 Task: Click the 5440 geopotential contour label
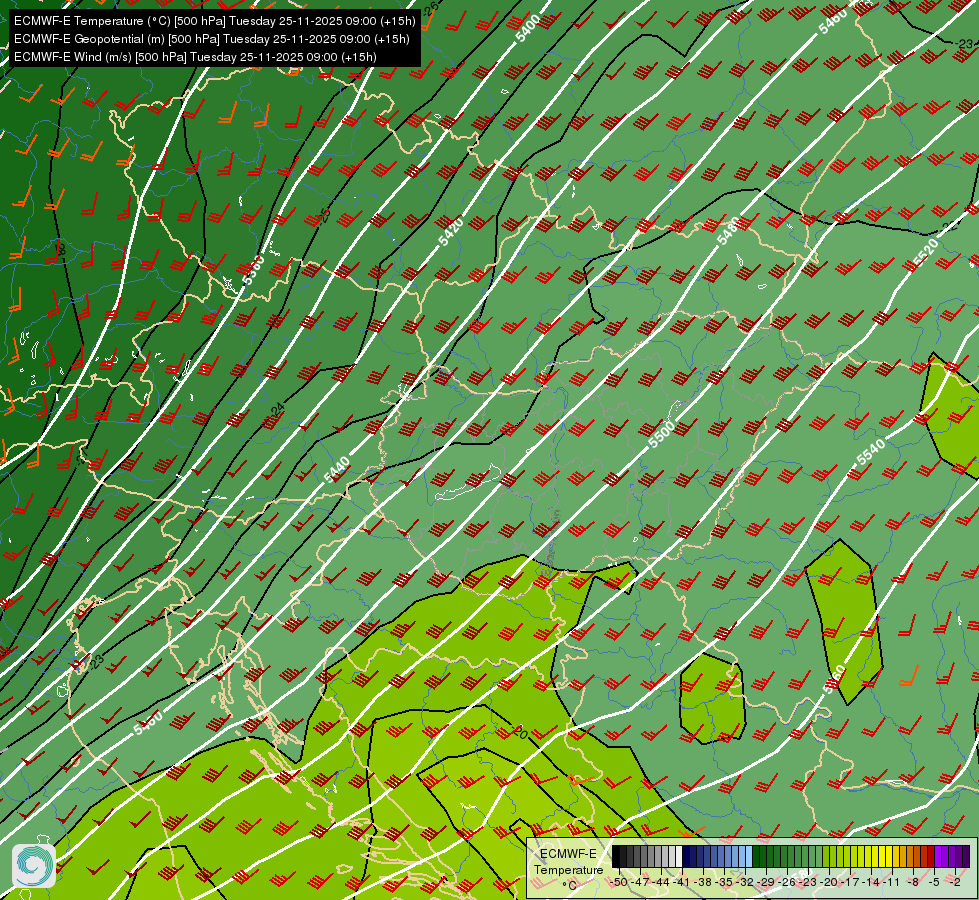pos(337,470)
